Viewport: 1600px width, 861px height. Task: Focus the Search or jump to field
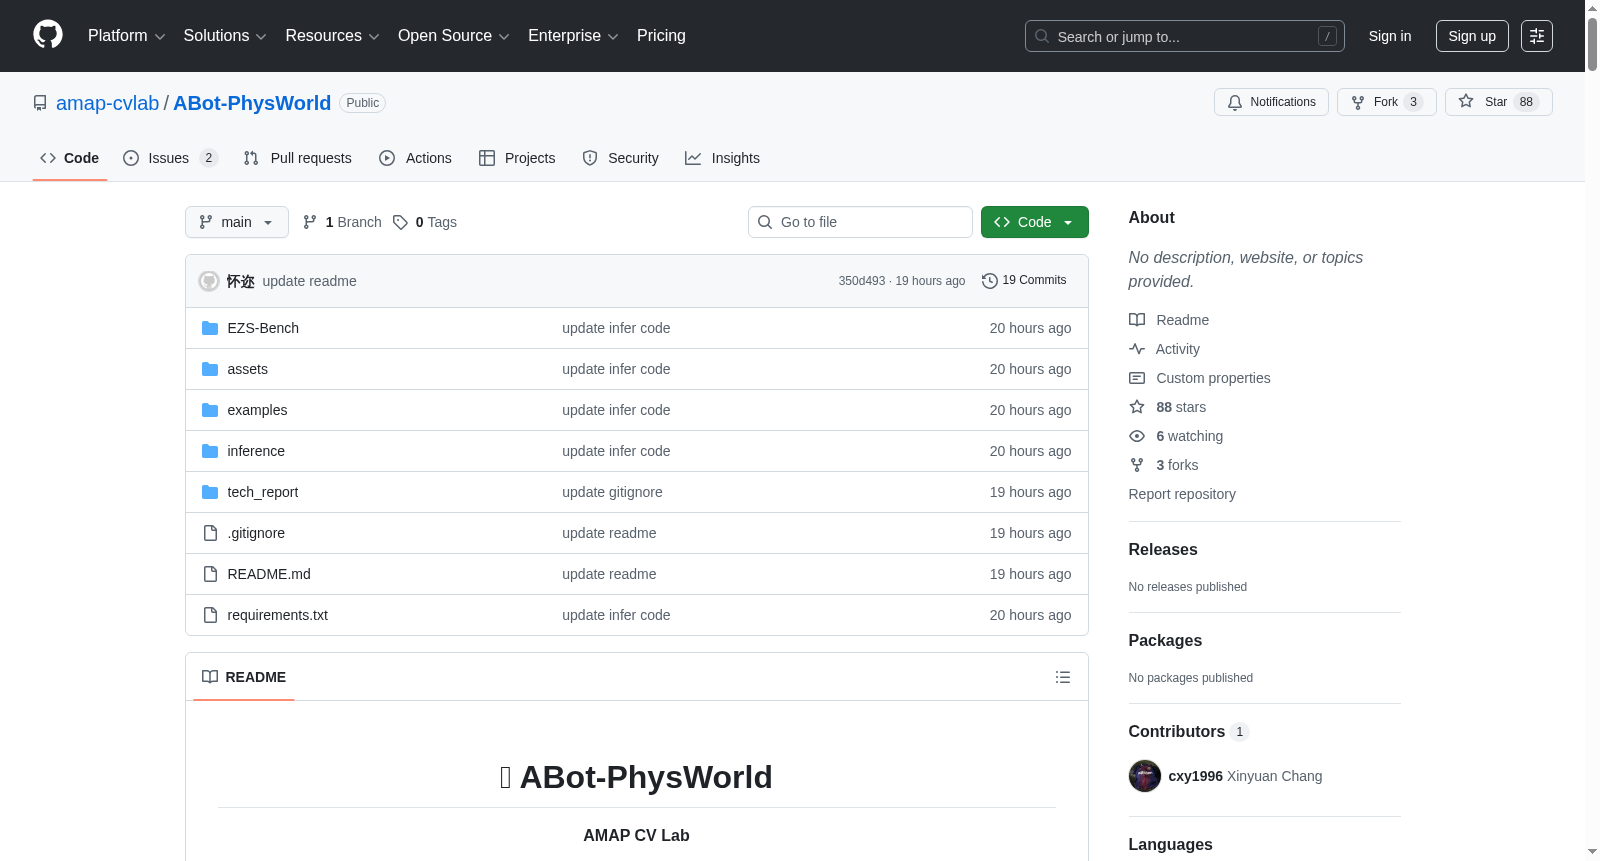pos(1185,36)
